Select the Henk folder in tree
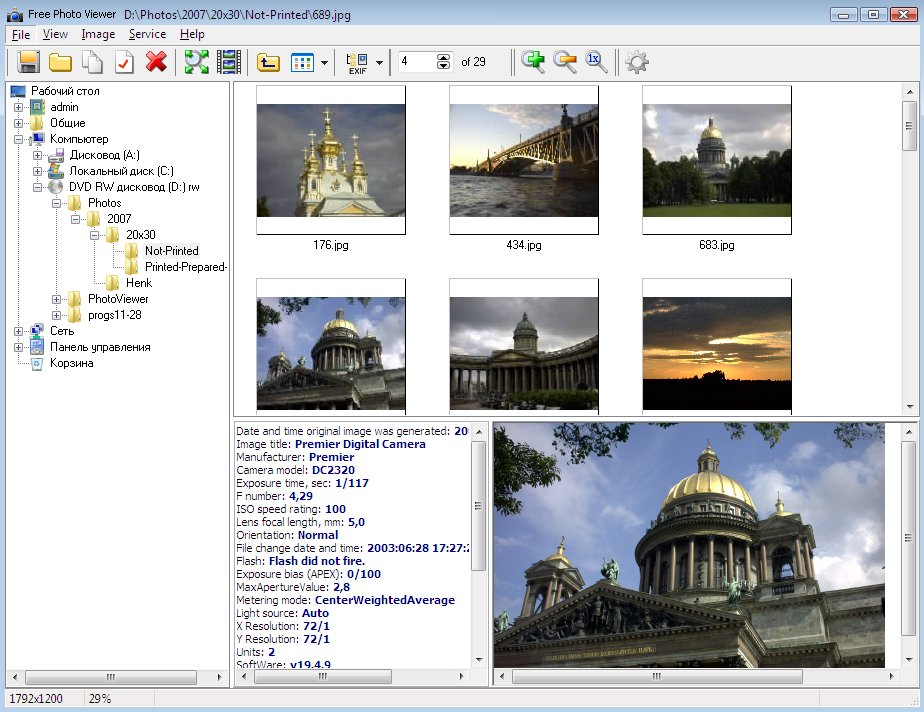Screen dimensions: 924x712 138,283
